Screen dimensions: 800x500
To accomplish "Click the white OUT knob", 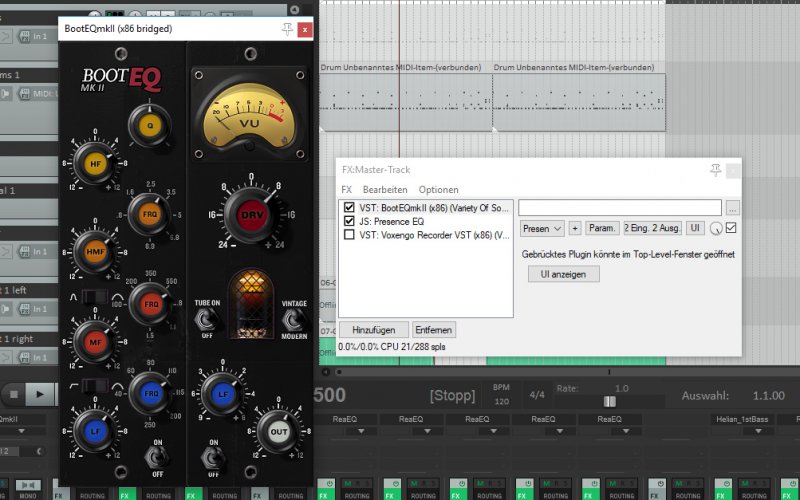I will [279, 432].
